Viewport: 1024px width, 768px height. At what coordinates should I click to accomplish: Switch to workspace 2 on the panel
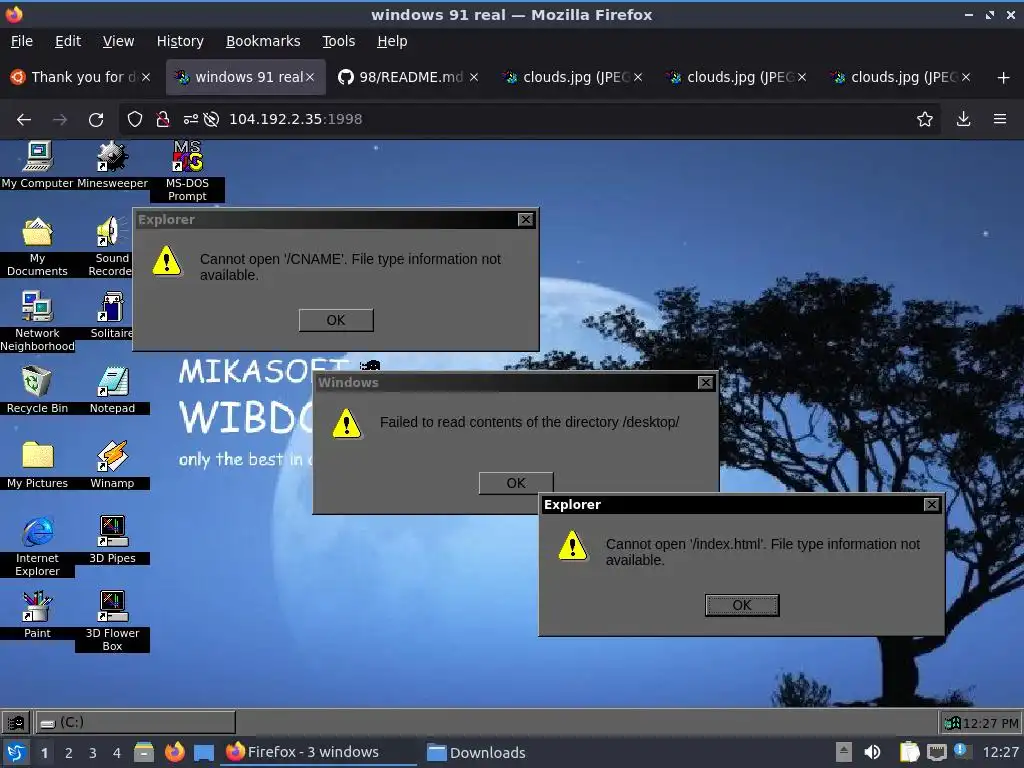tap(69, 753)
